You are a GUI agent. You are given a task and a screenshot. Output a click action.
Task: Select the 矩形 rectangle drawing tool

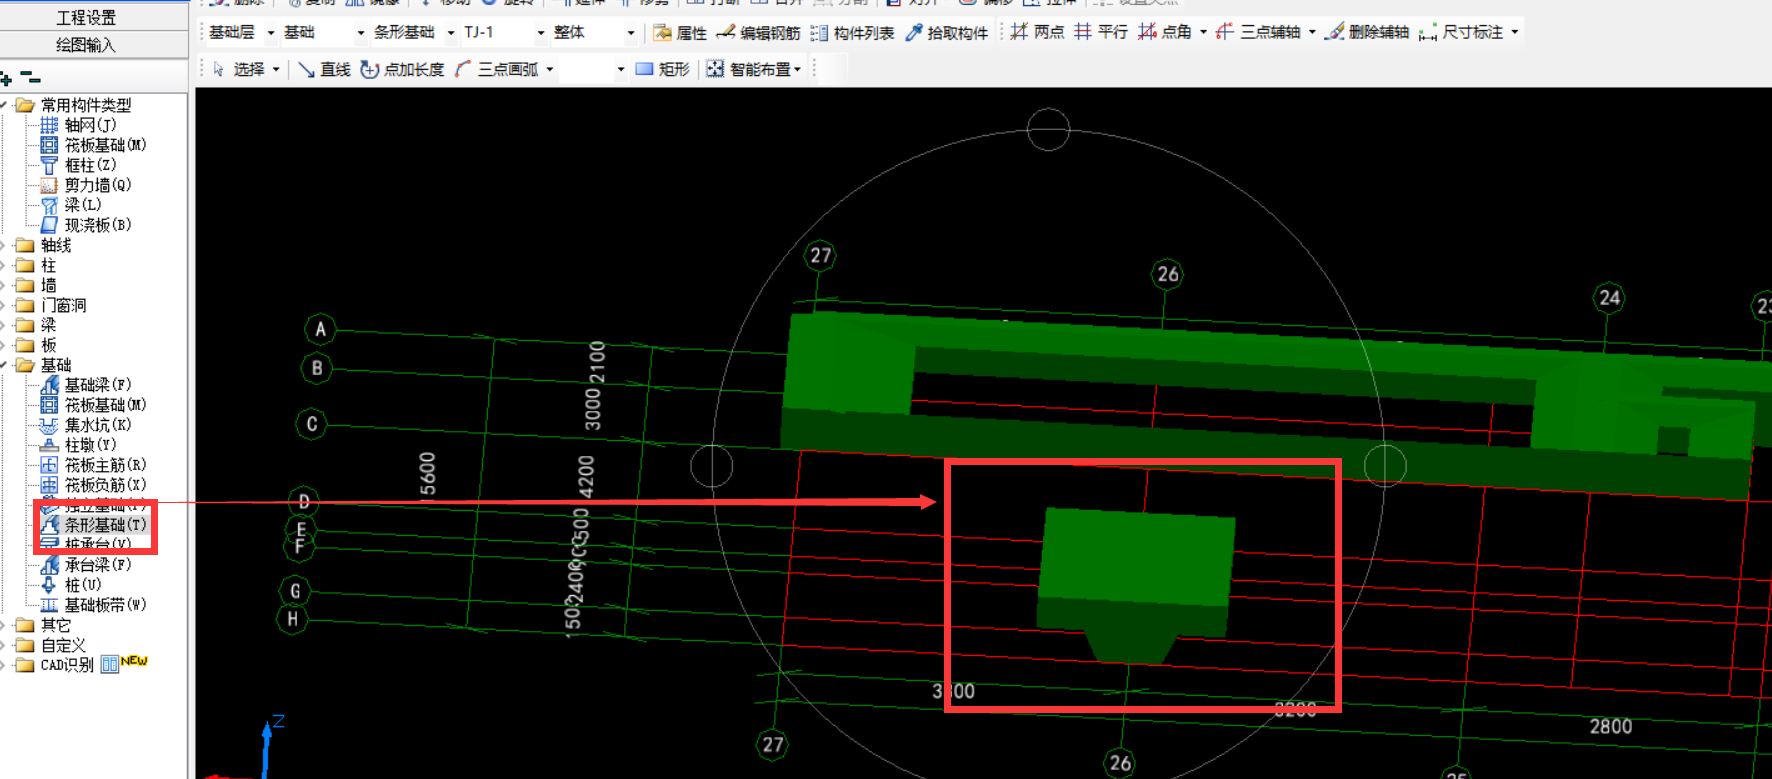tap(662, 69)
